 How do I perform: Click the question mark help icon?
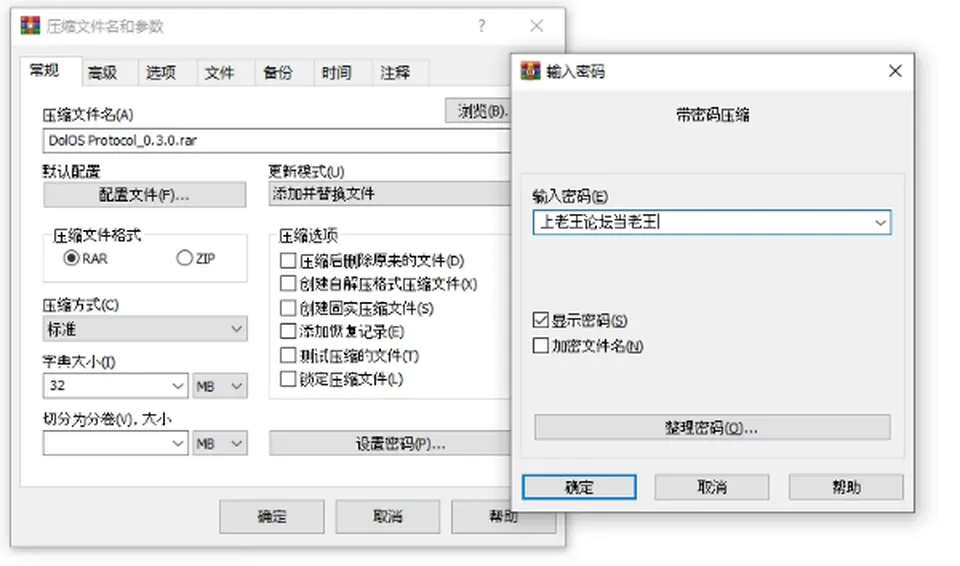point(482,26)
